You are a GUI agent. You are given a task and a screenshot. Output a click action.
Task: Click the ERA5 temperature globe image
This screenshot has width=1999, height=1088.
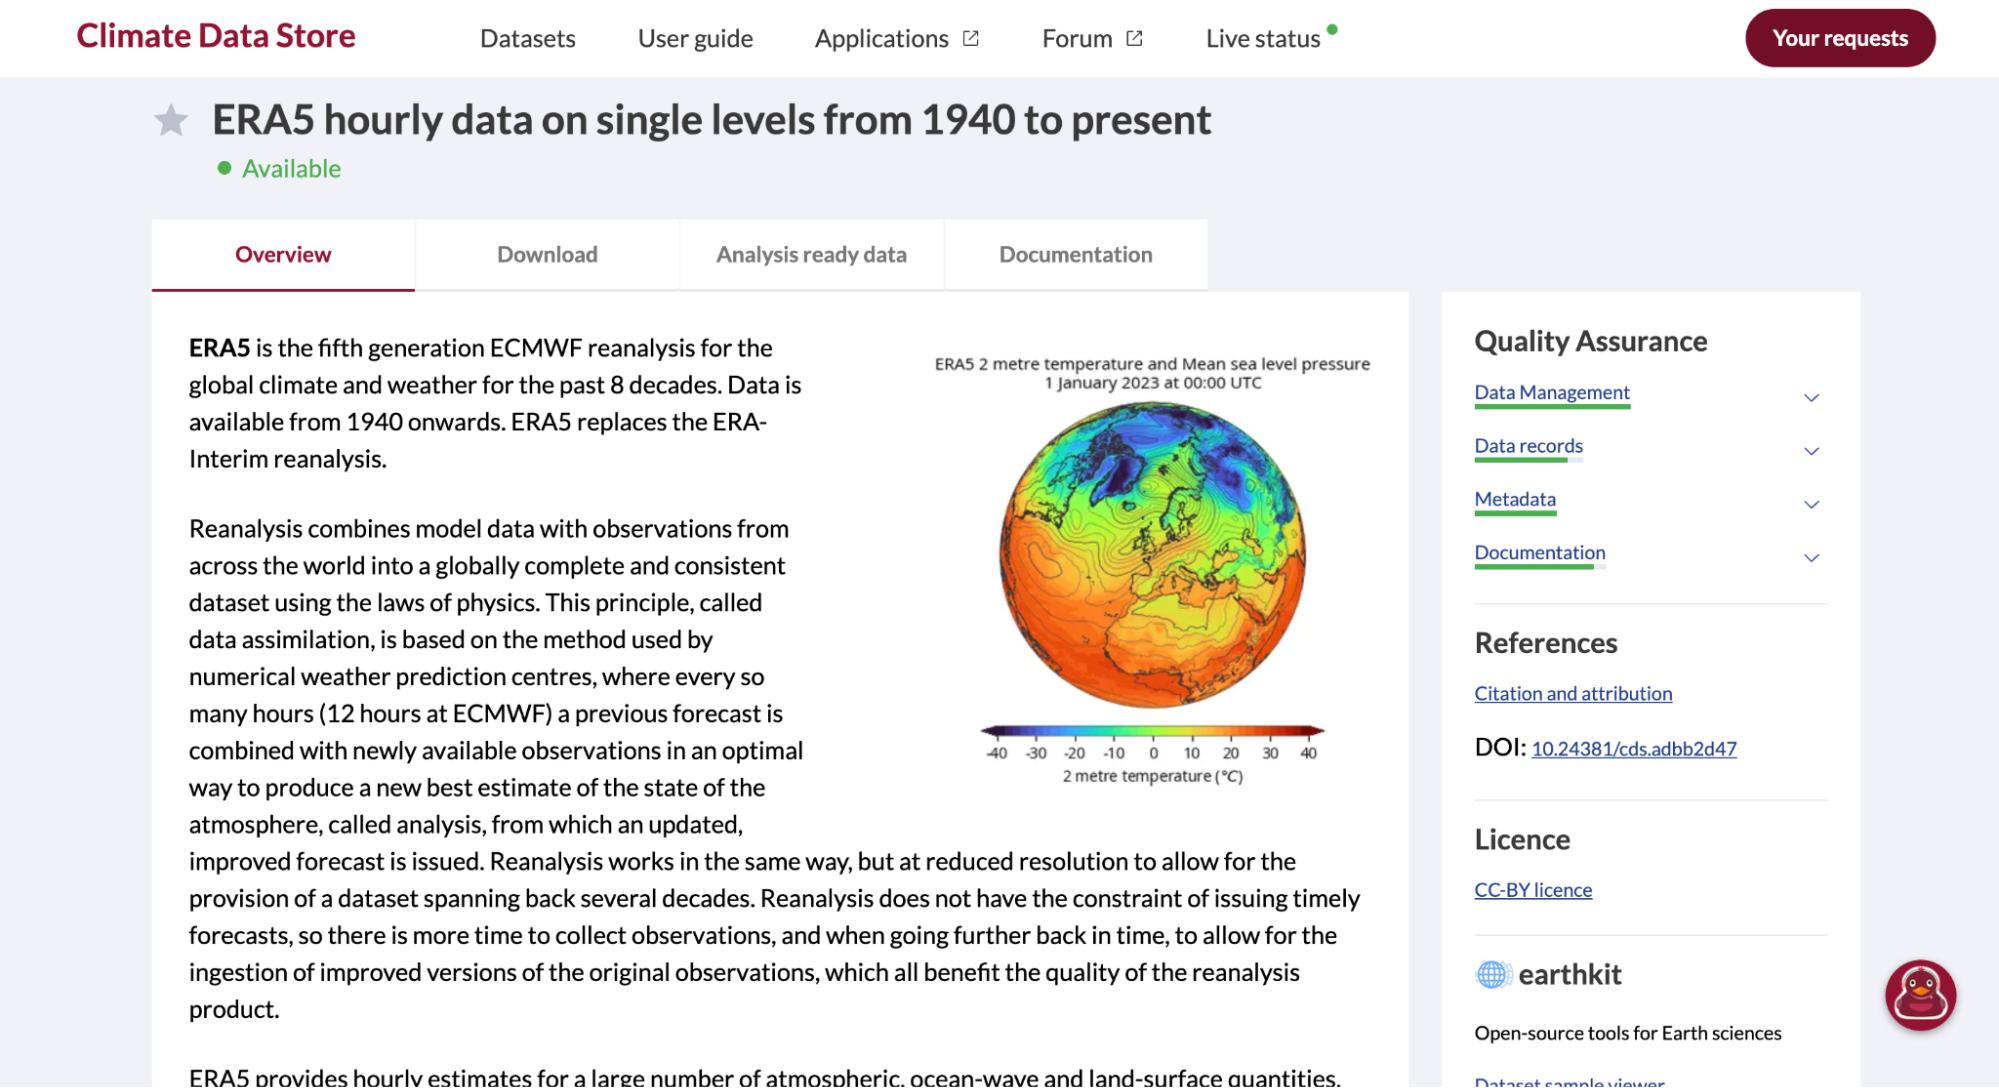(1152, 554)
